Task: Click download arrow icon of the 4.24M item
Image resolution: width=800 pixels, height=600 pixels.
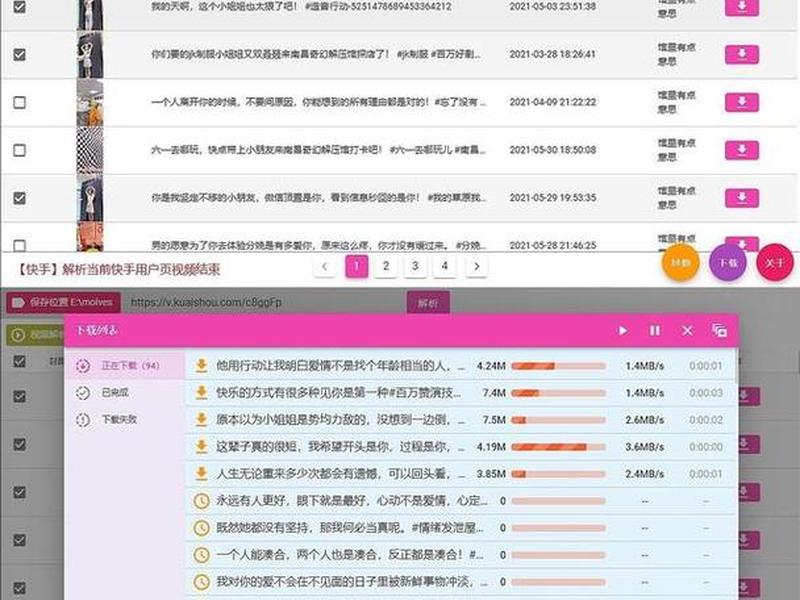Action: tap(202, 365)
